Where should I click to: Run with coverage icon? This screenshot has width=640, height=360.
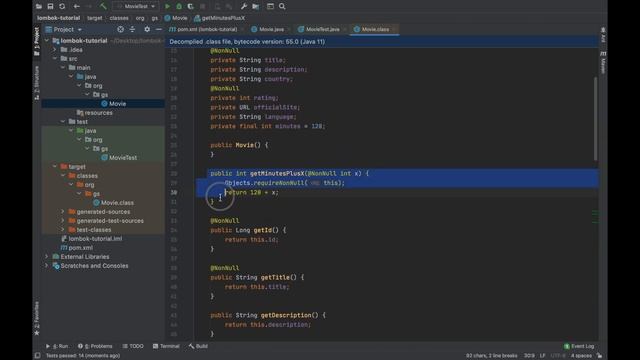(190, 7)
